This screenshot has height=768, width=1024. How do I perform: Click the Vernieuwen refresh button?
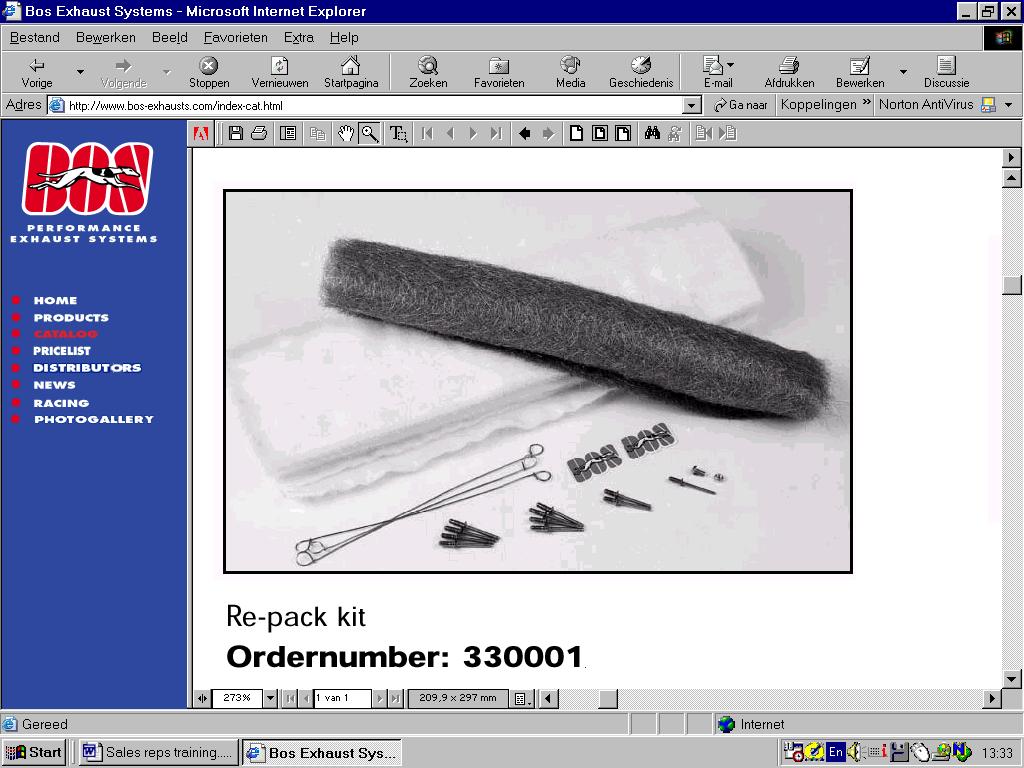[280, 73]
